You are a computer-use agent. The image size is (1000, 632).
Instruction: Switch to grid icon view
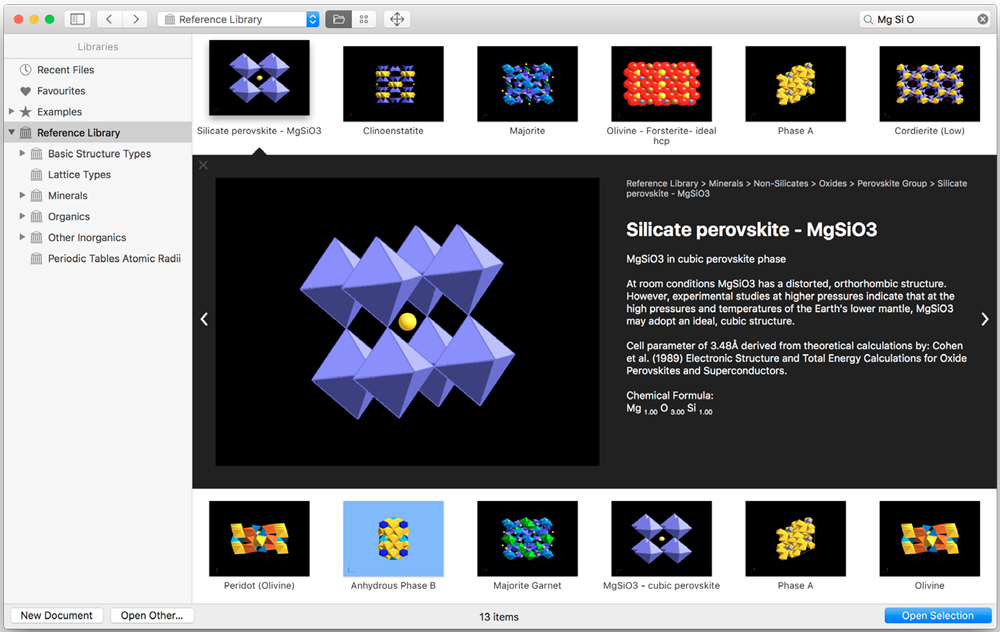pyautogui.click(x=364, y=19)
